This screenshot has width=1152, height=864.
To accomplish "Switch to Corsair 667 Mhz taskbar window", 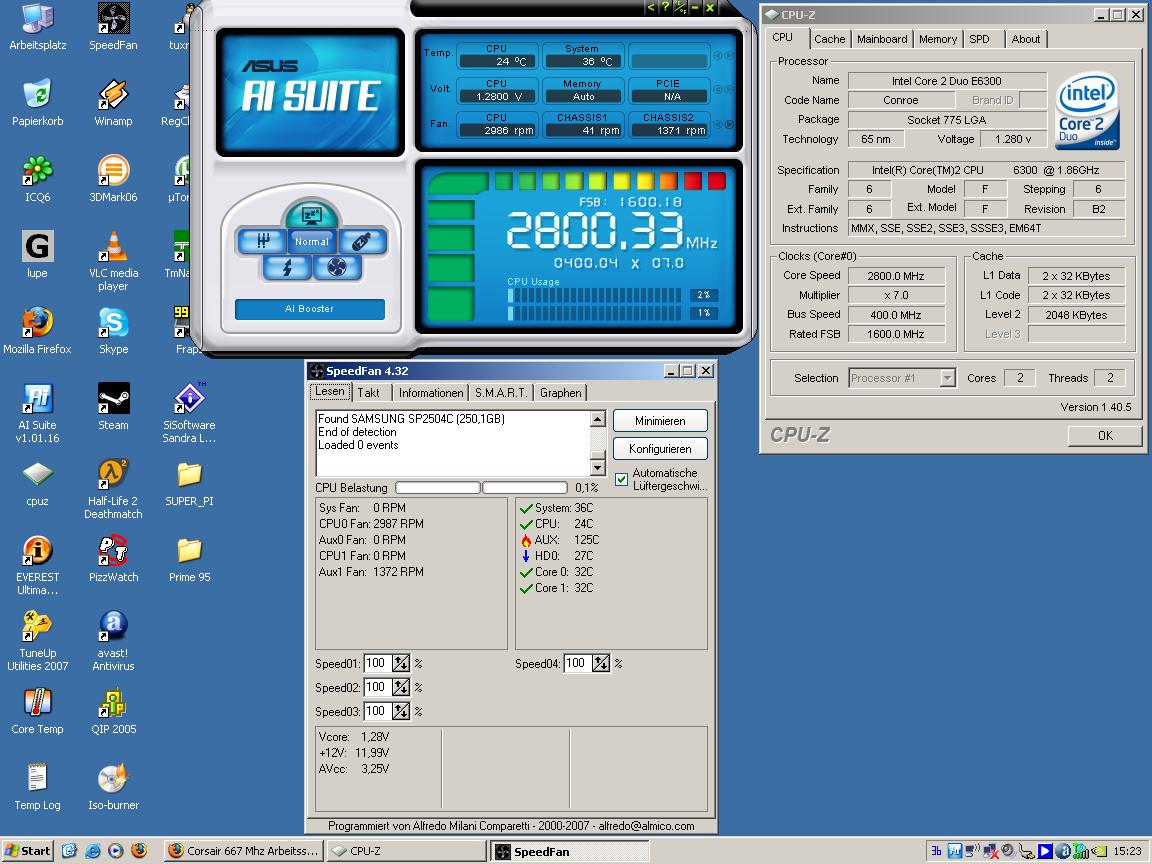I will (244, 852).
